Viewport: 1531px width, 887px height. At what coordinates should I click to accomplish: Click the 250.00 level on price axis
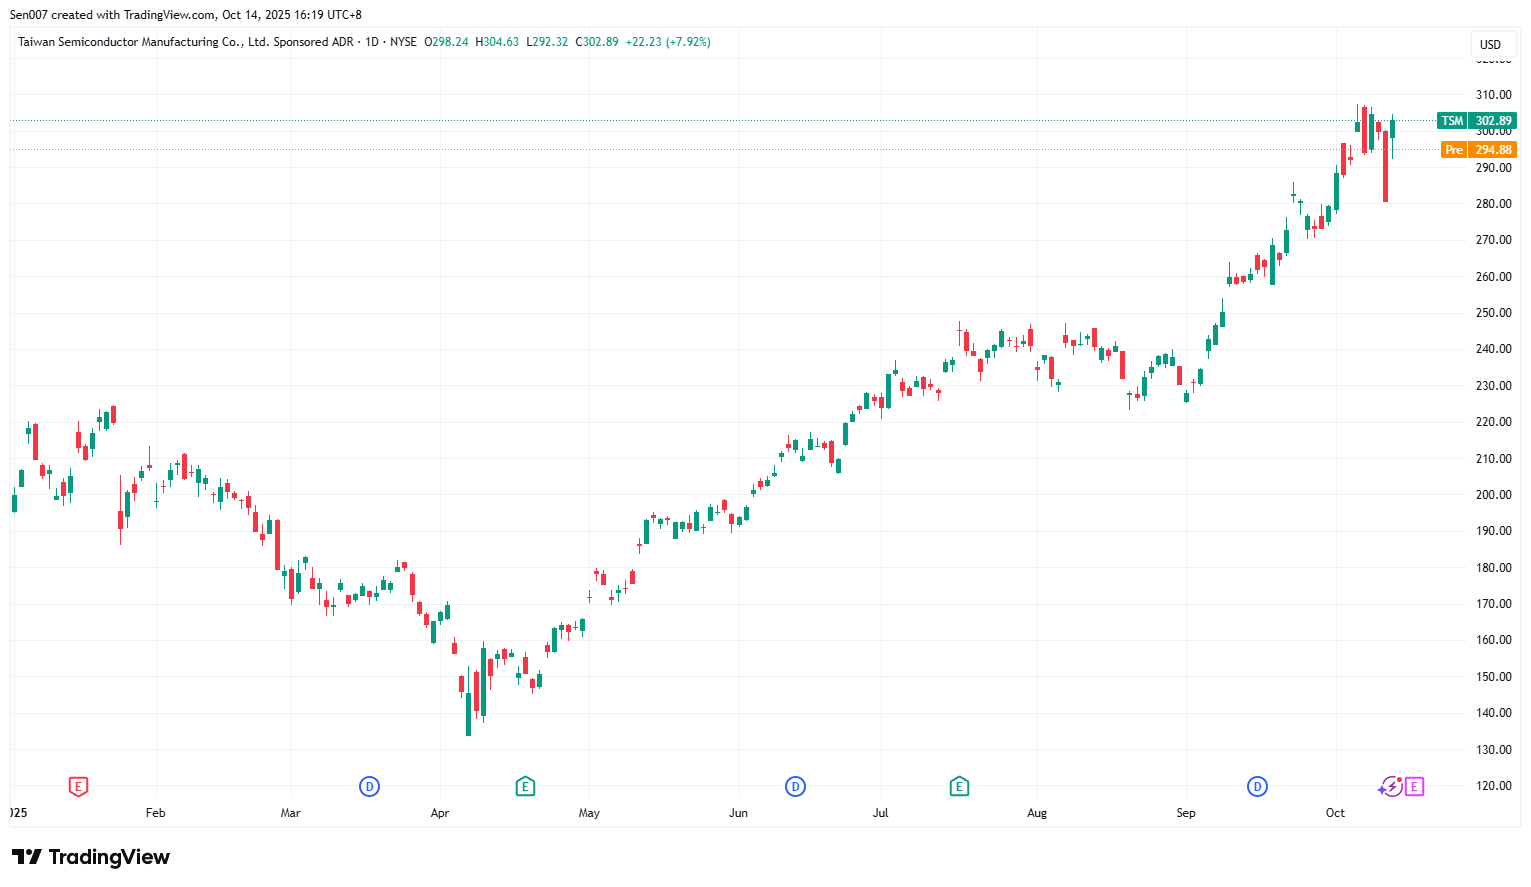[1493, 313]
